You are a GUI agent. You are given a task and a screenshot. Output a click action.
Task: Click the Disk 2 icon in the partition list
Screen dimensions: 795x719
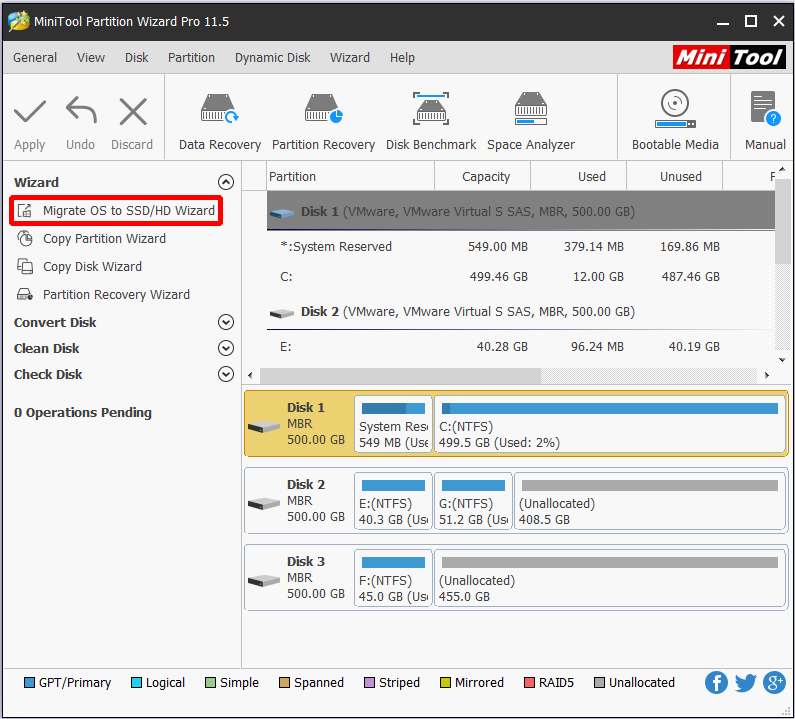tap(282, 313)
